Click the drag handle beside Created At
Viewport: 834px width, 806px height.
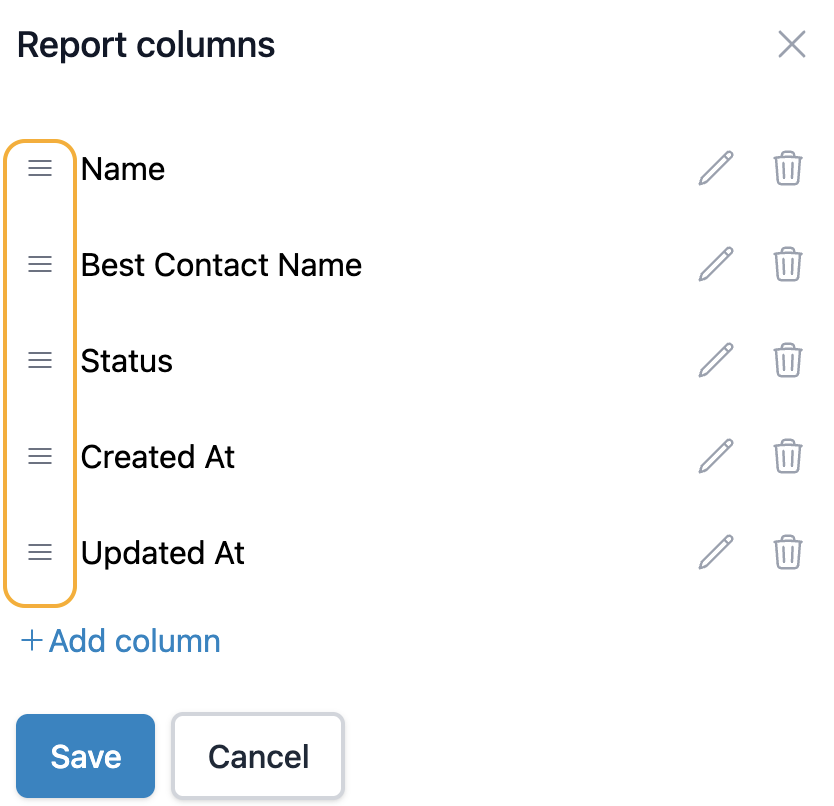pos(40,457)
